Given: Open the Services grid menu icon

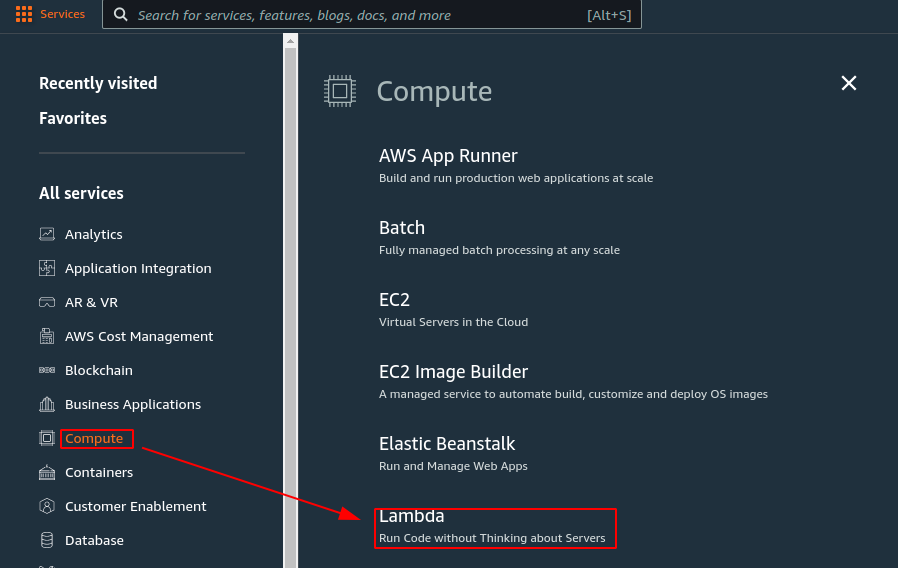Looking at the screenshot, I should point(24,14).
